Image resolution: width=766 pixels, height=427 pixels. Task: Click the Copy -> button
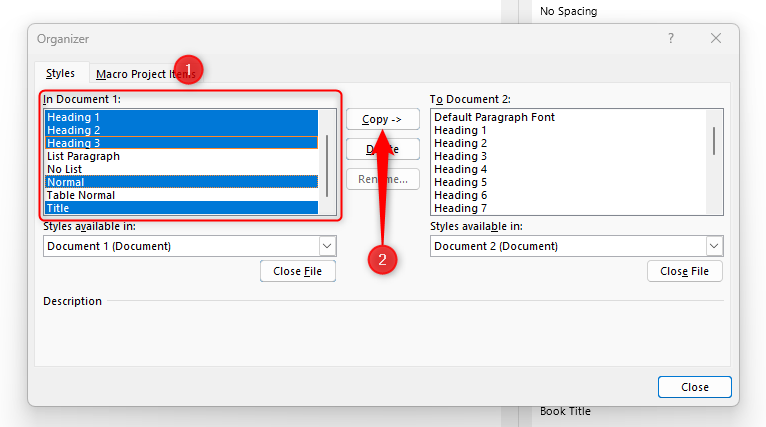(x=382, y=119)
